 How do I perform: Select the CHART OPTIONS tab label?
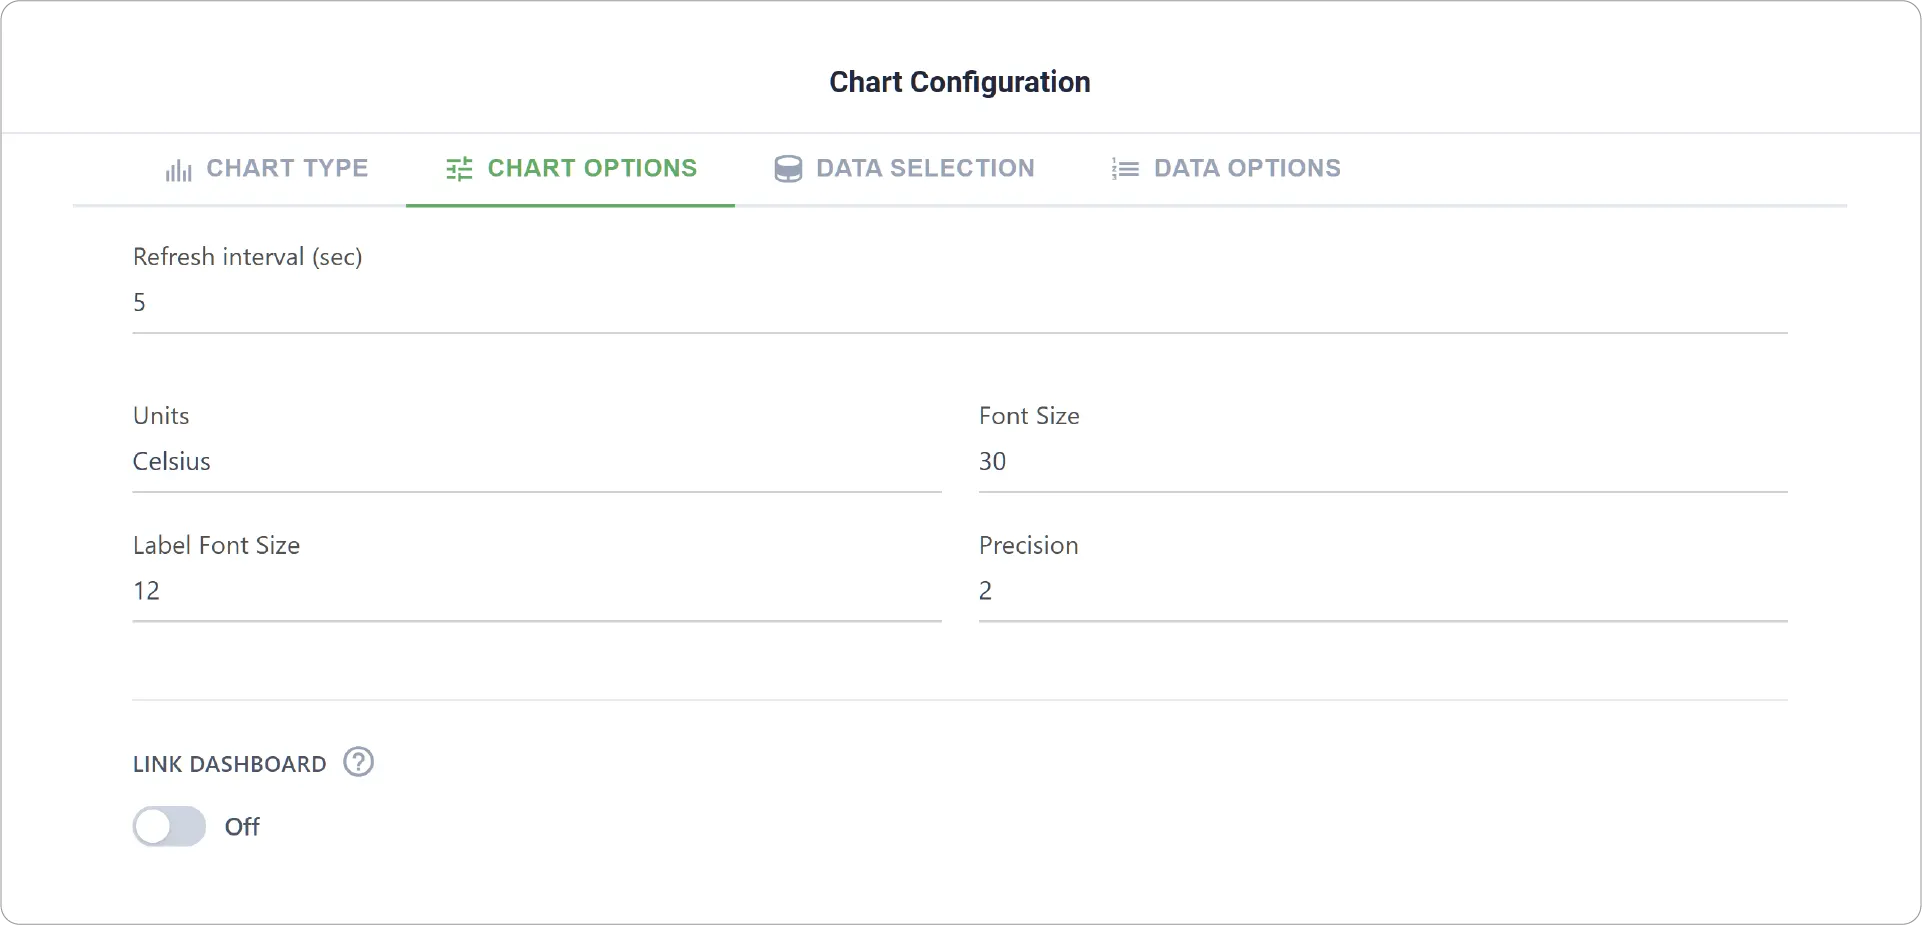tap(592, 168)
